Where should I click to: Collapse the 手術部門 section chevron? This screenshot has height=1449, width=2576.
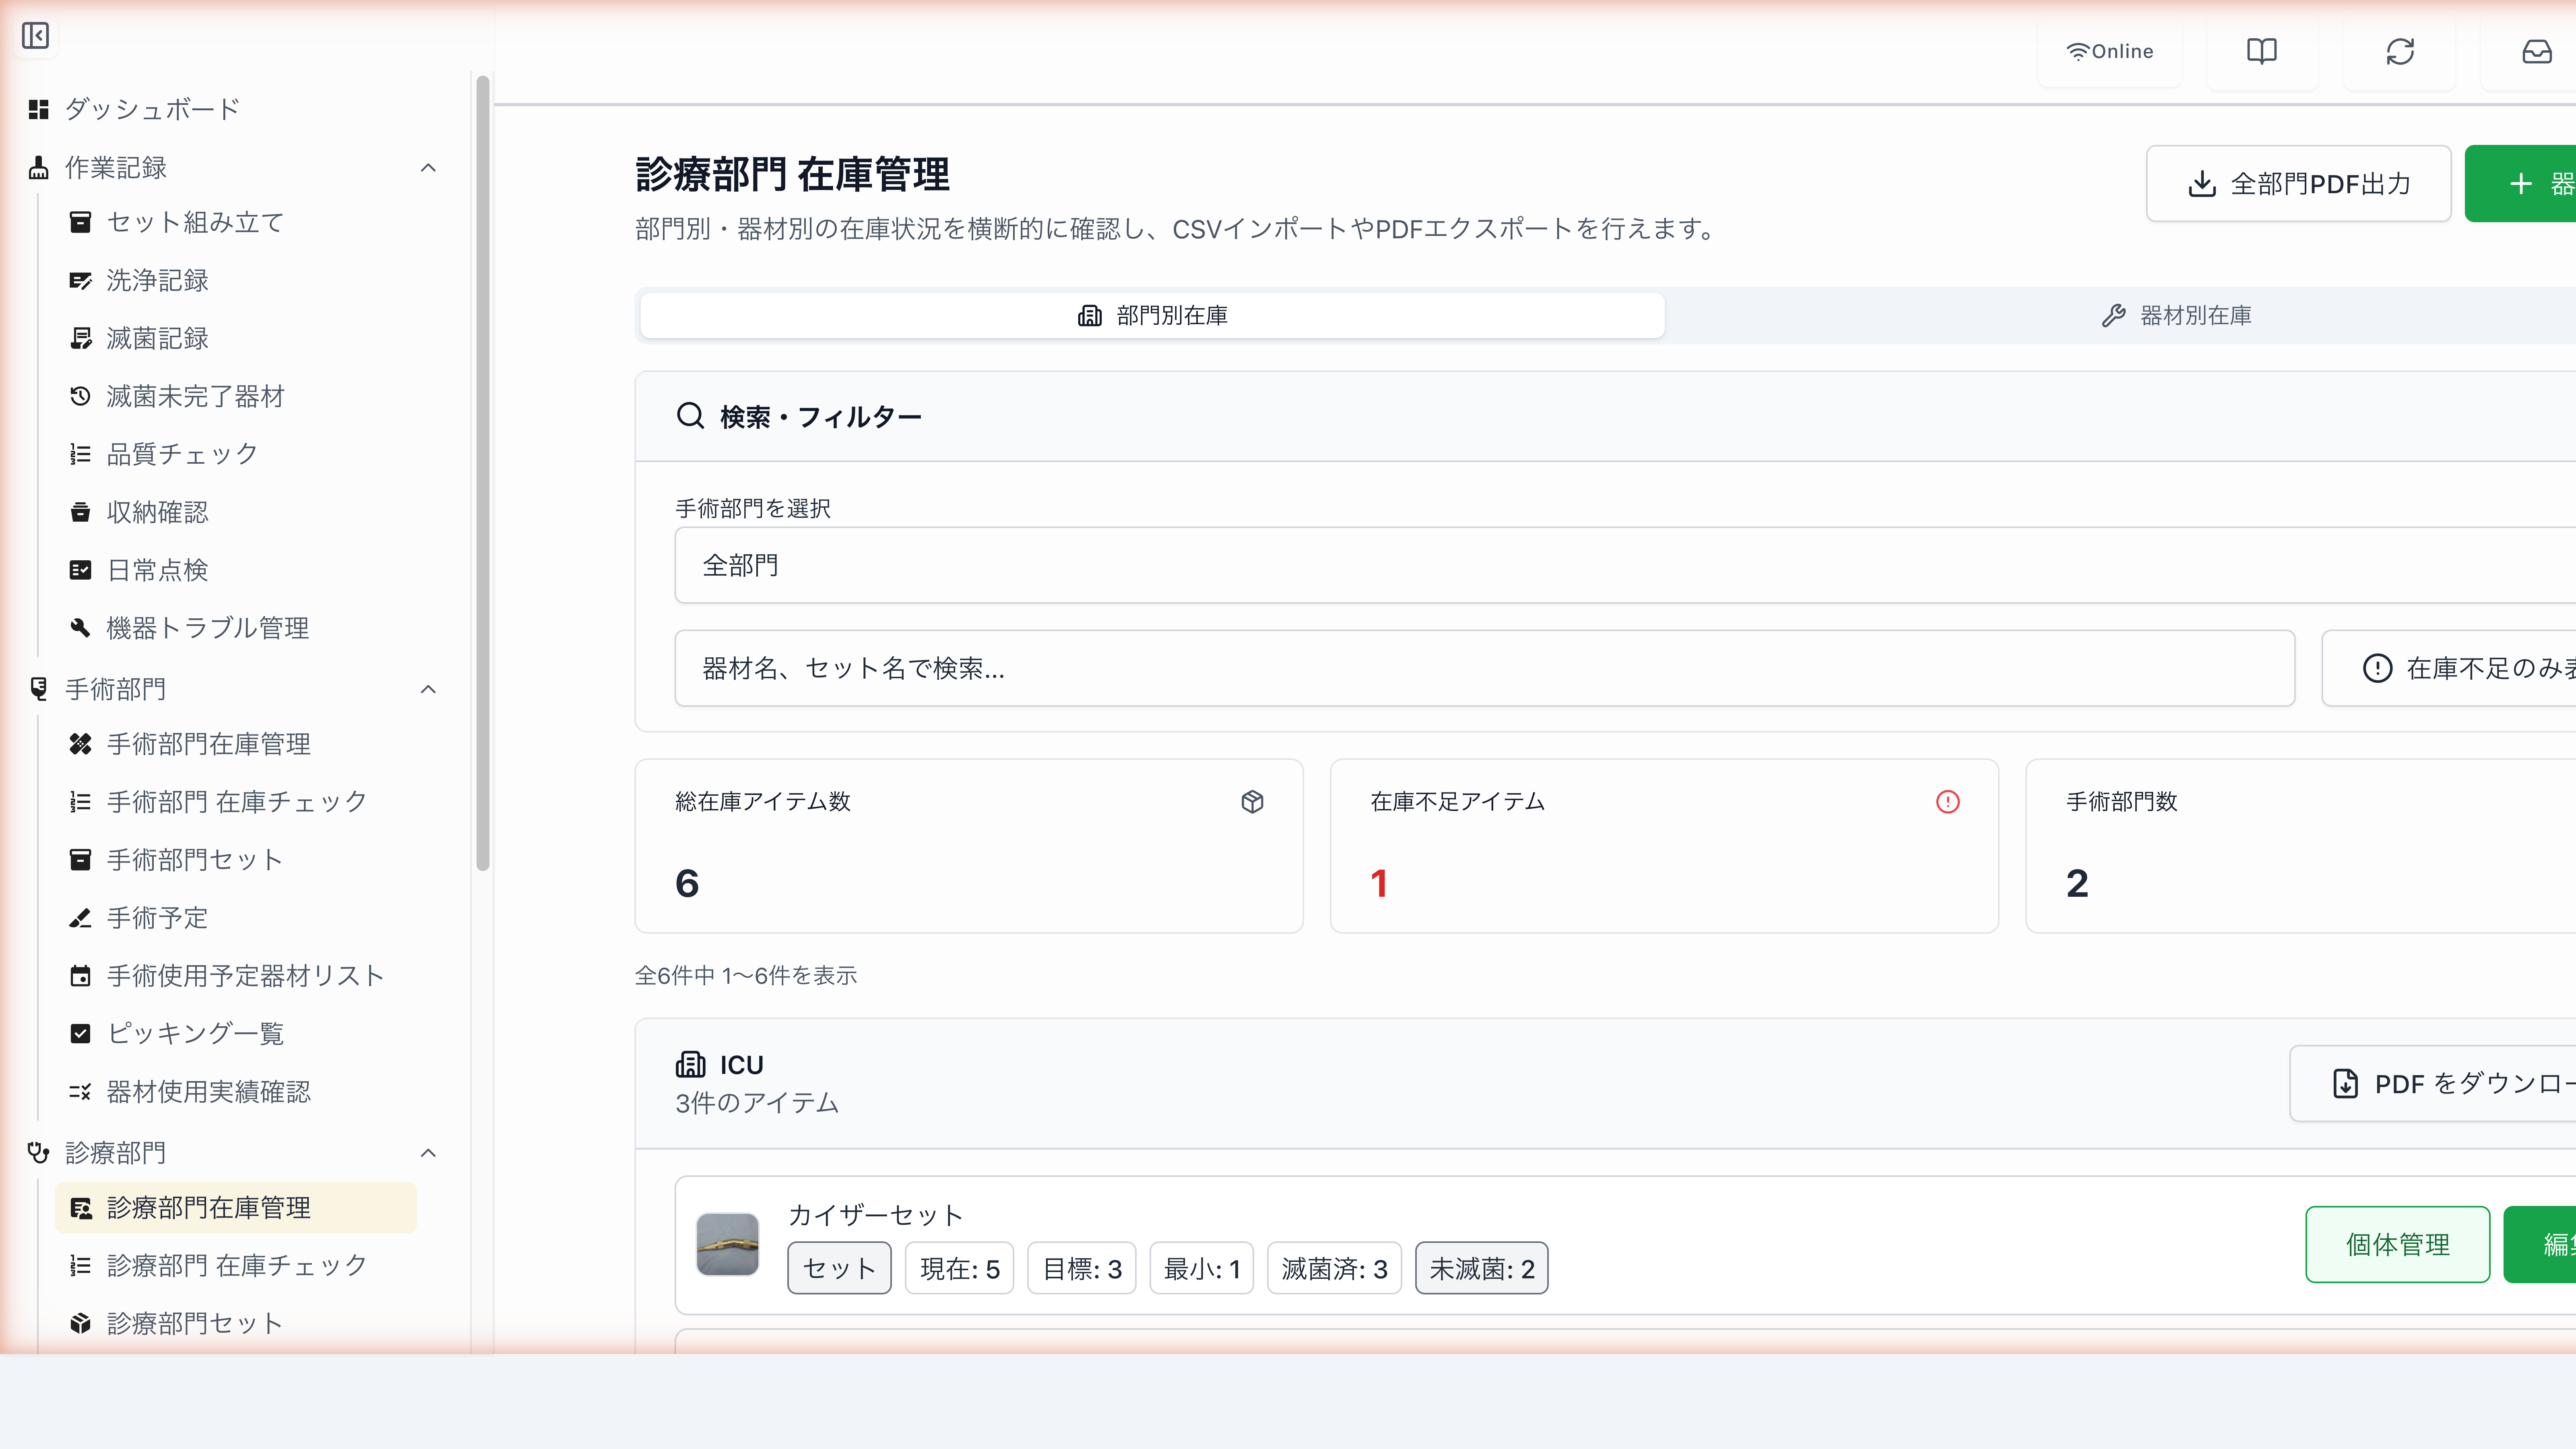point(428,689)
